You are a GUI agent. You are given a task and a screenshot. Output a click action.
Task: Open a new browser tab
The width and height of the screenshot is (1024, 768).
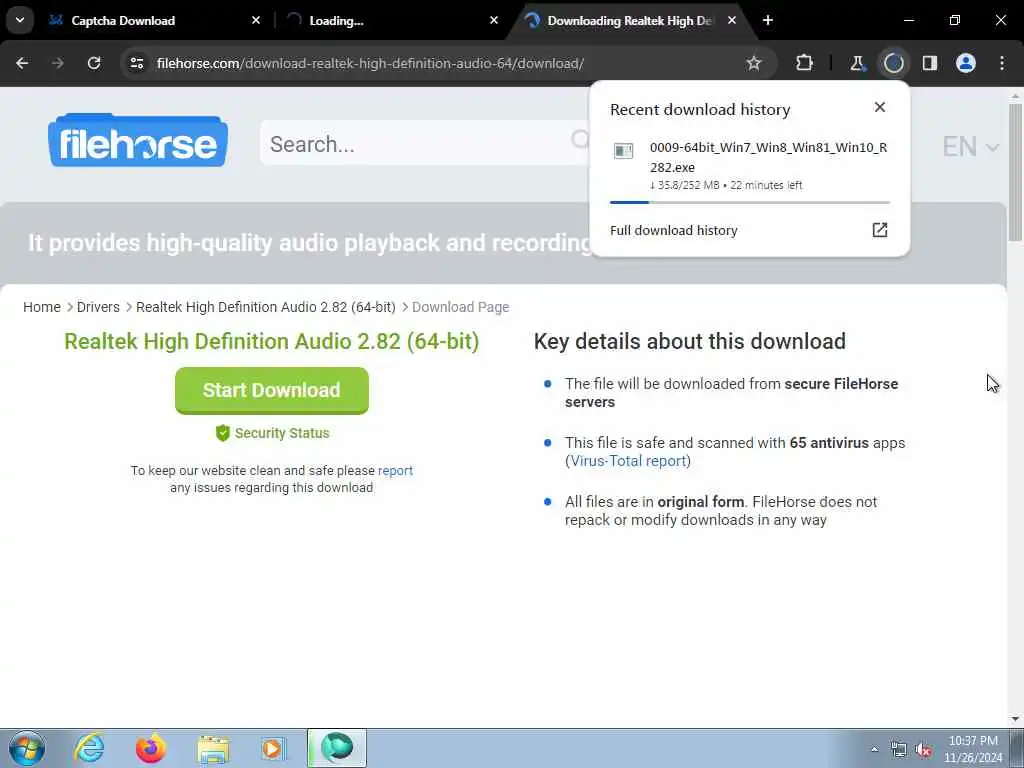[768, 20]
